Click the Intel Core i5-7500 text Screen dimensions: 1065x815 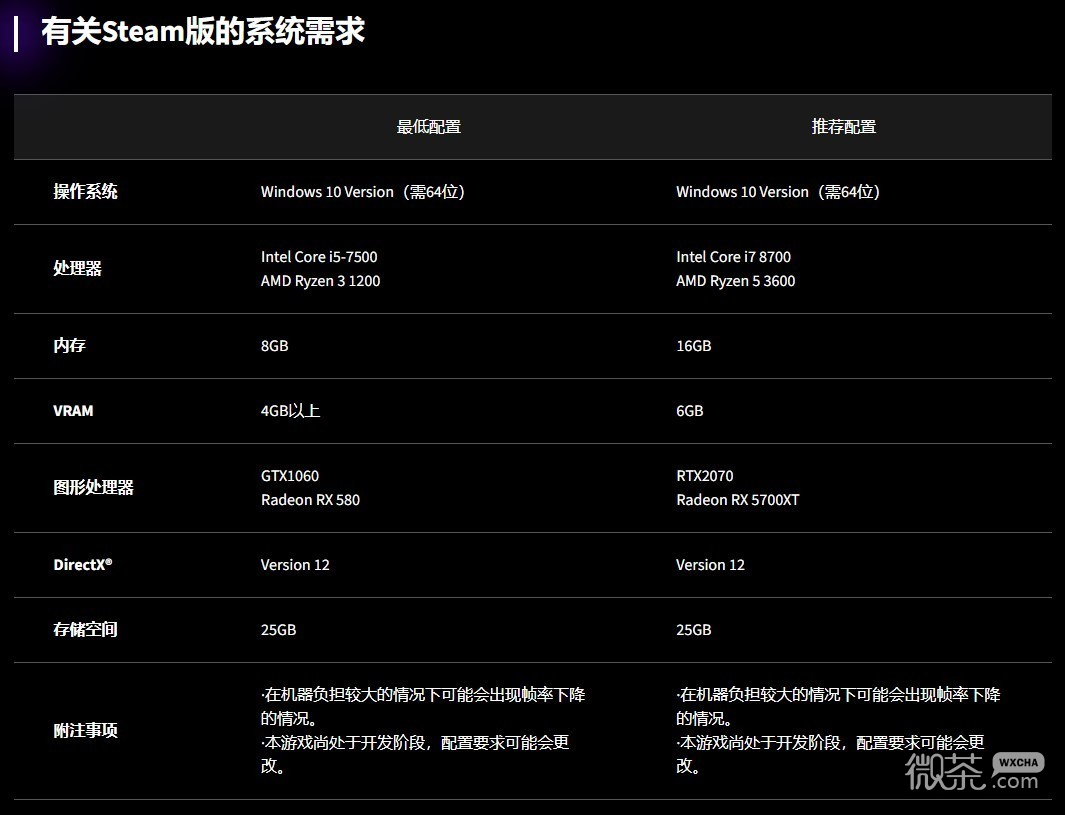319,257
